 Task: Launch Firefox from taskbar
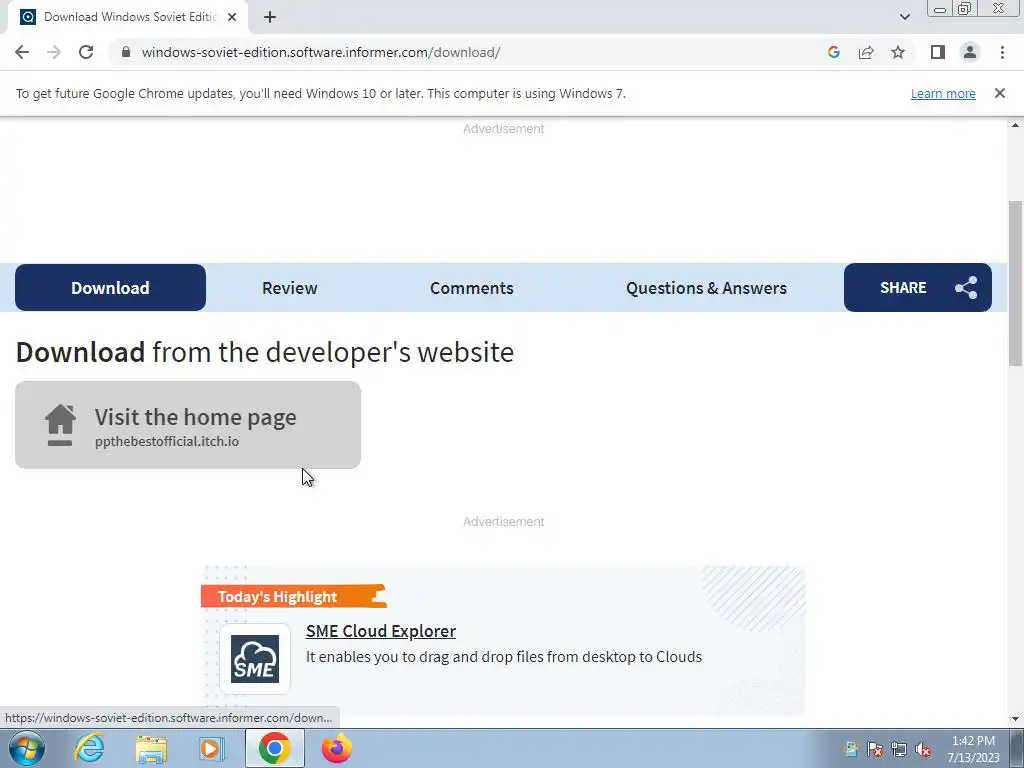[336, 748]
